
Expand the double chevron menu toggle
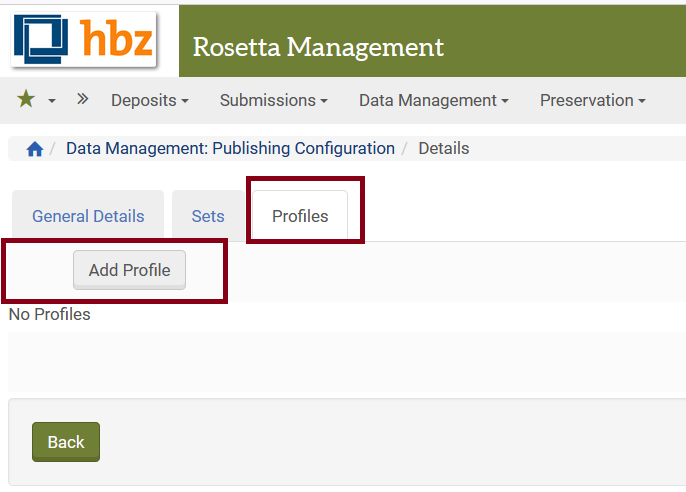82,99
